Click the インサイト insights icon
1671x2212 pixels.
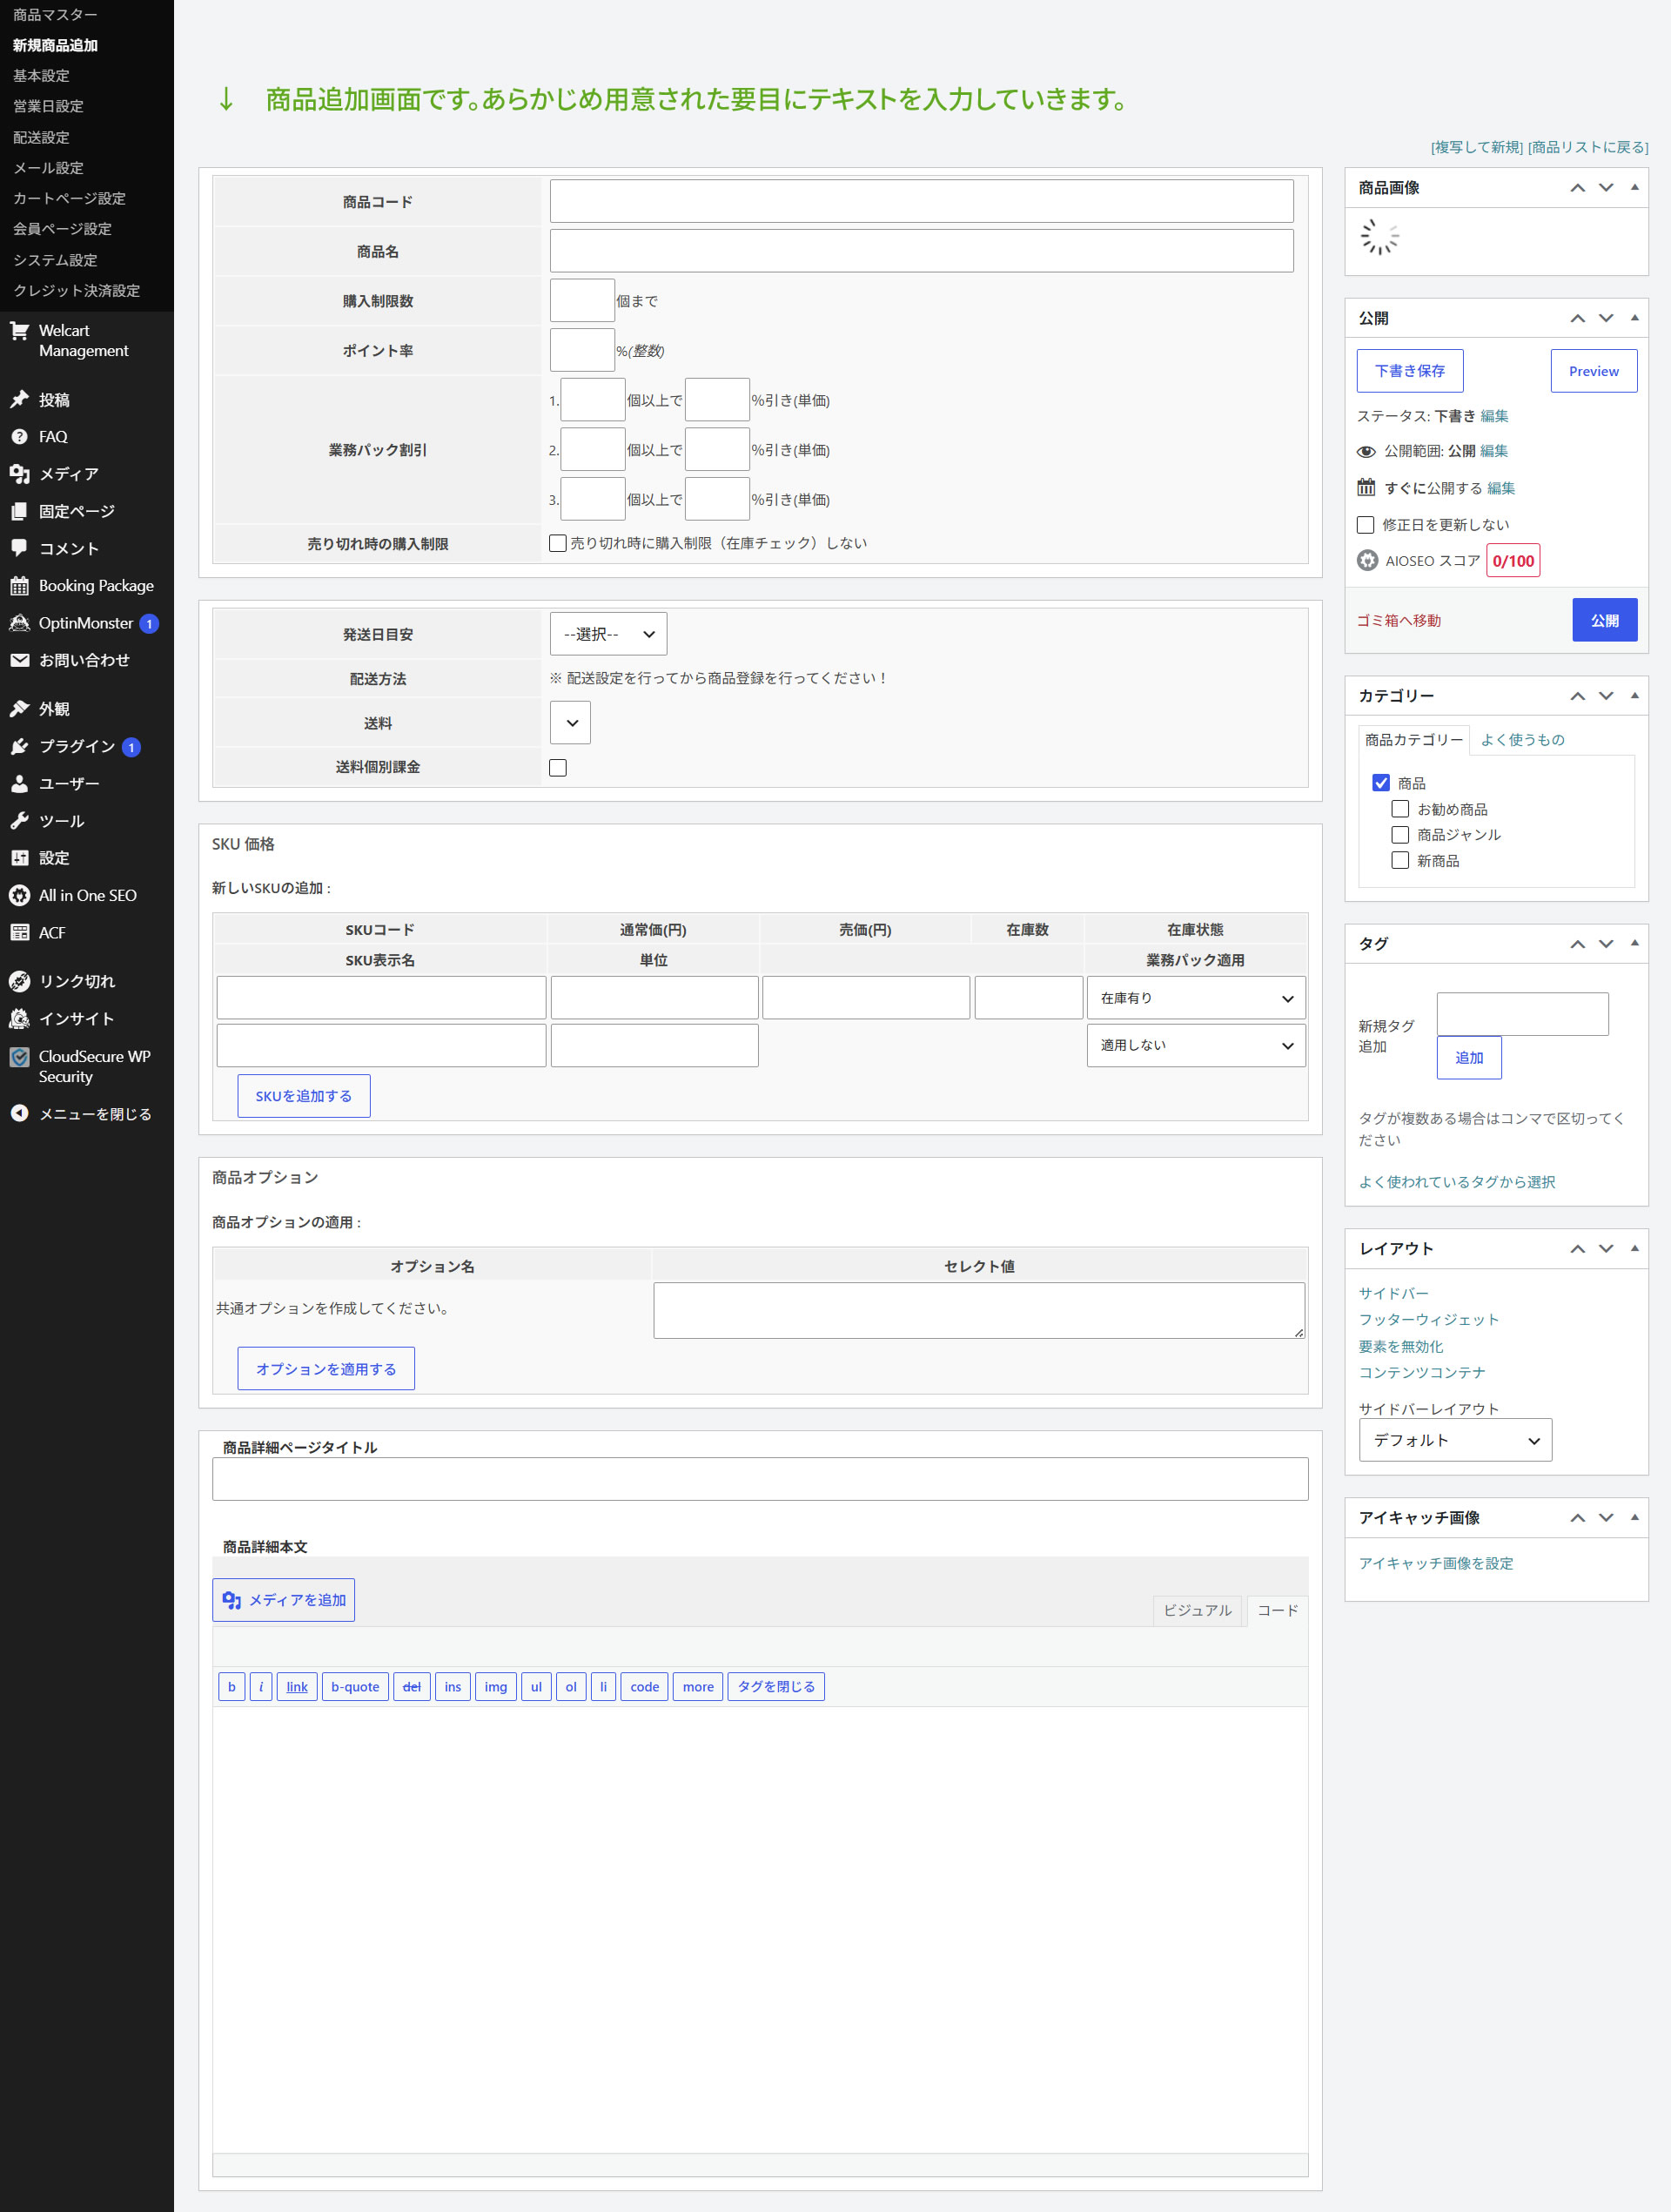coord(19,1019)
